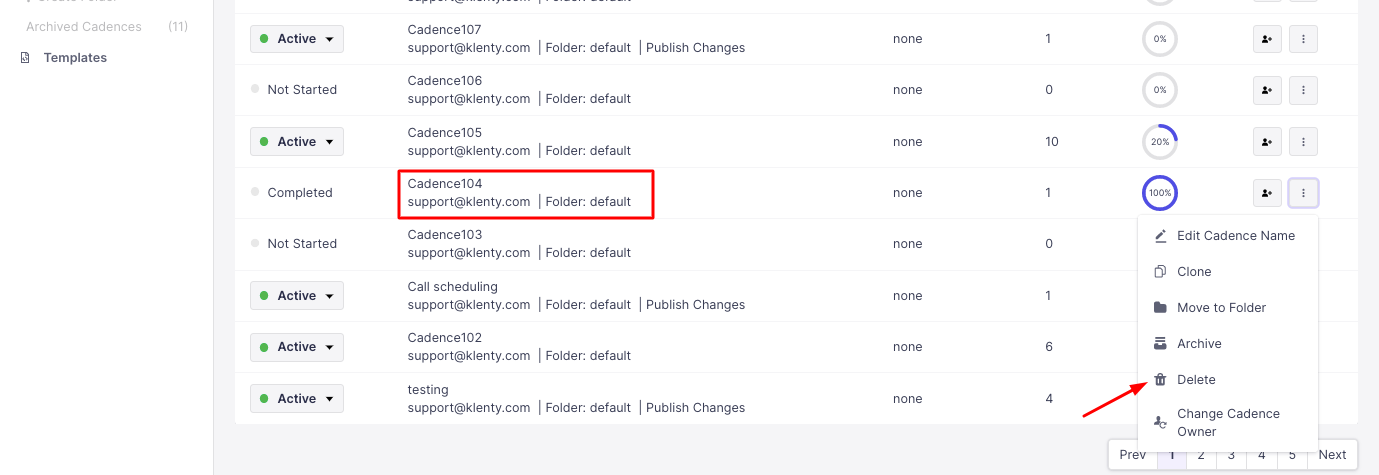Go to Next page of cadences
This screenshot has width=1379, height=475.
[x=1332, y=455]
